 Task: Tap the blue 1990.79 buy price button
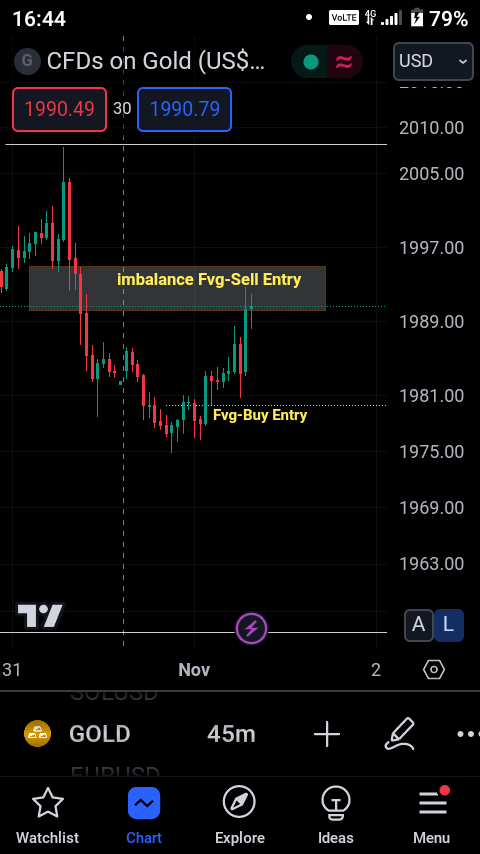185,109
